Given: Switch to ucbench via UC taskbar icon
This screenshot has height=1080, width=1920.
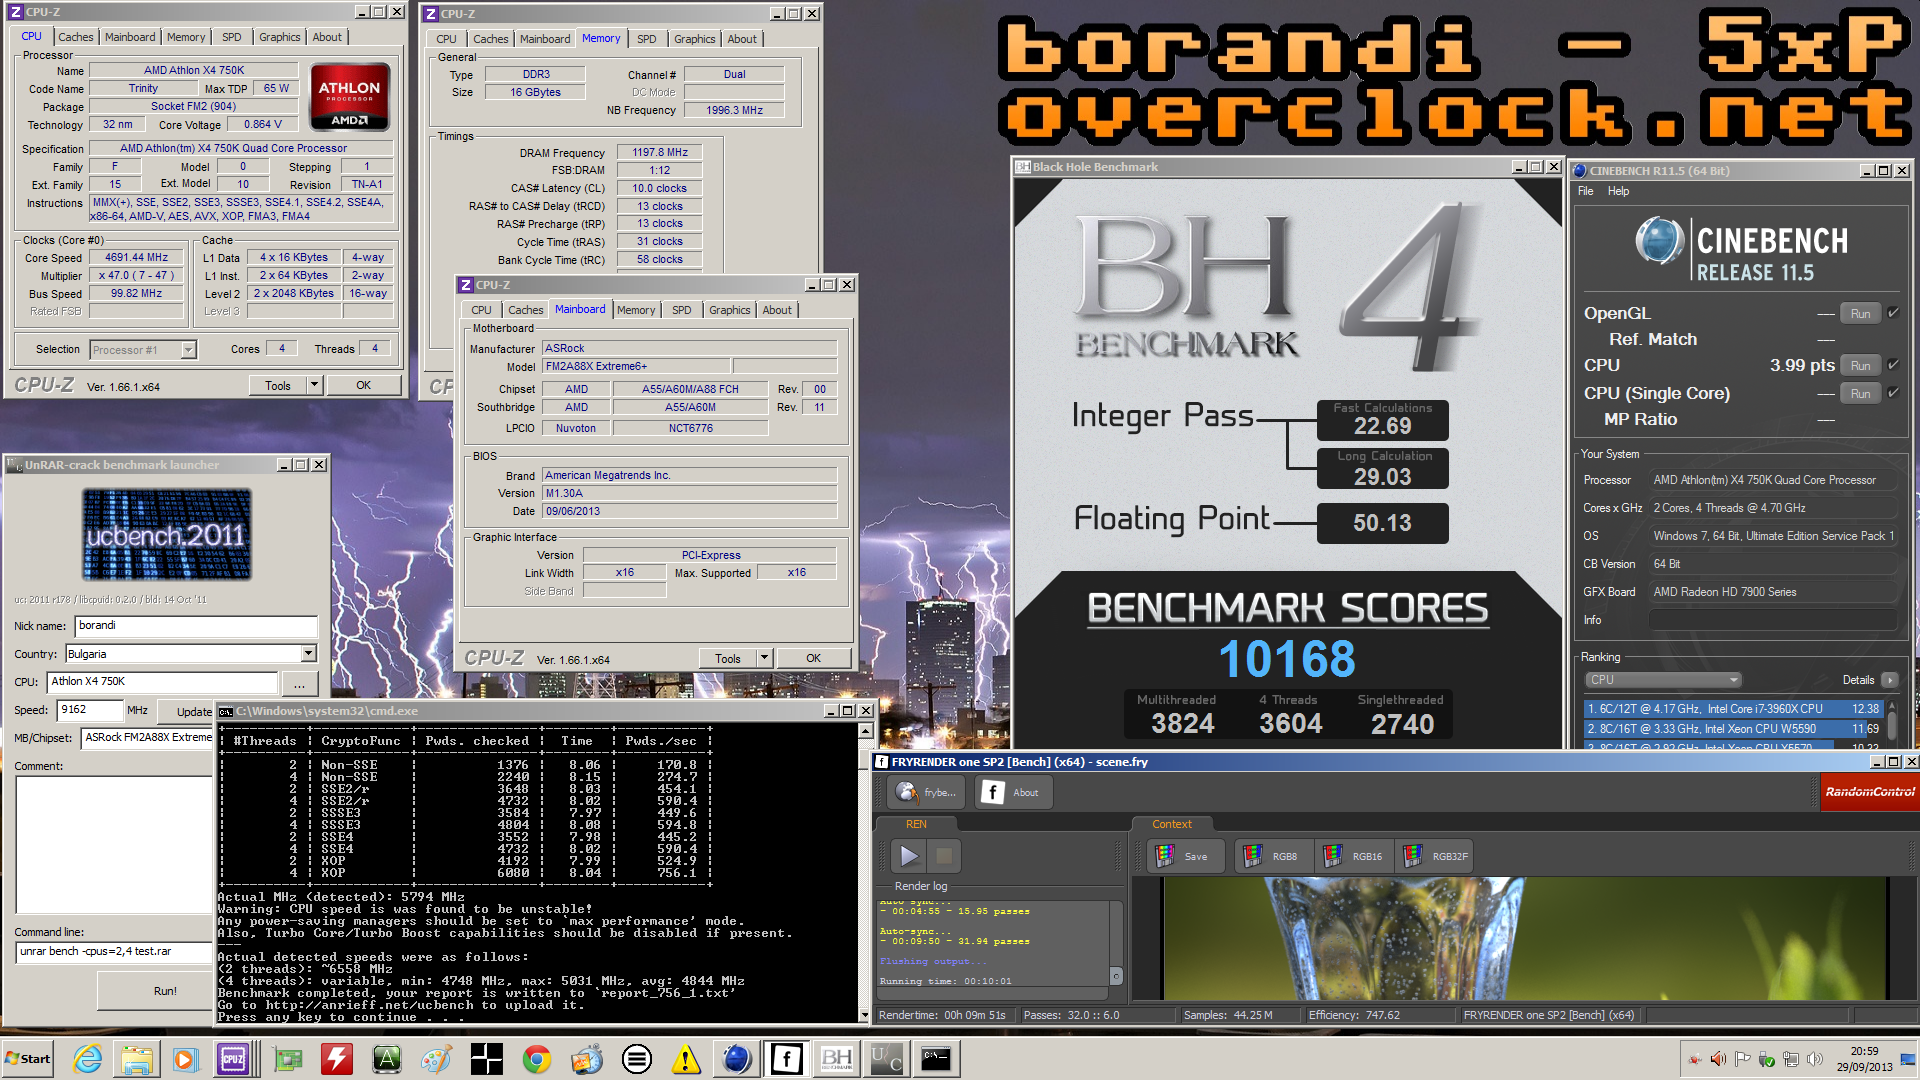Looking at the screenshot, I should (x=887, y=1058).
